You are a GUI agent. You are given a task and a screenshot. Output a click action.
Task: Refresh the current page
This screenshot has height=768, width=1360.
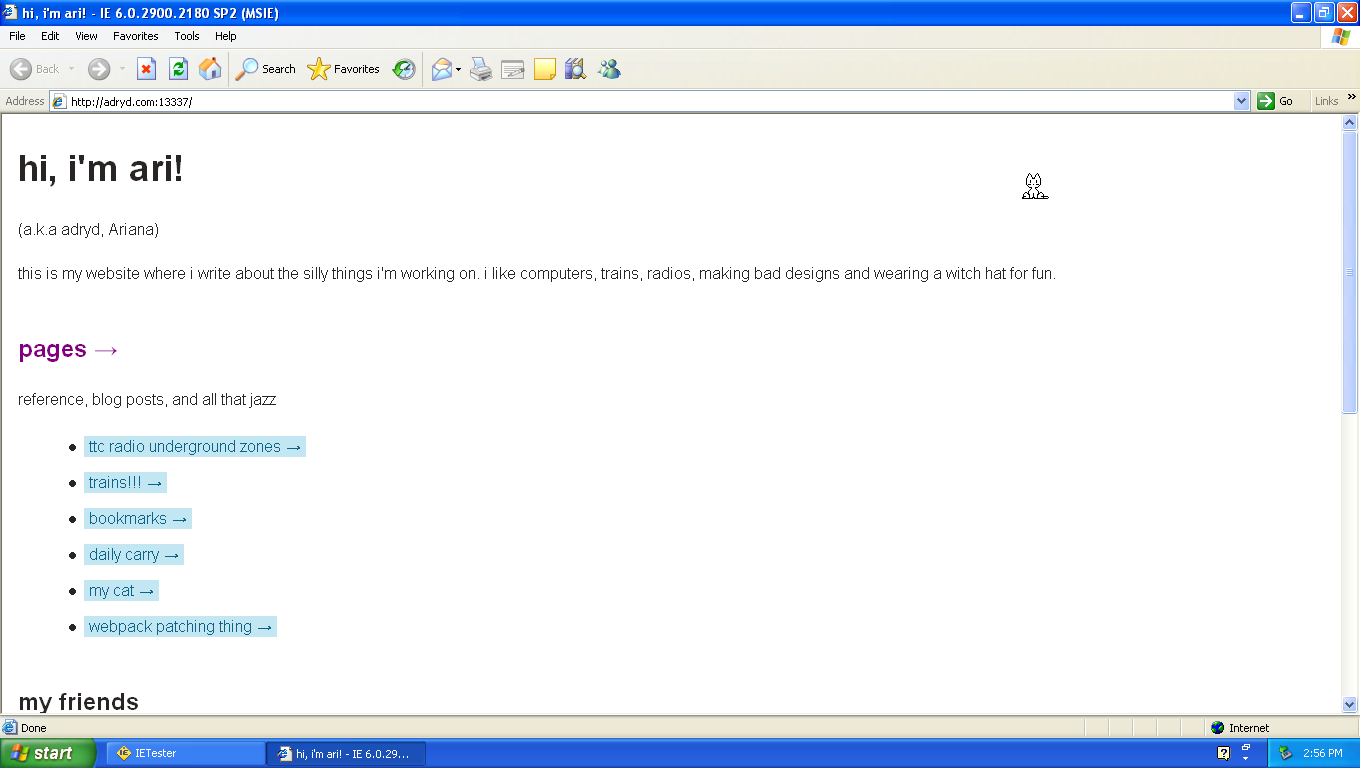point(177,68)
